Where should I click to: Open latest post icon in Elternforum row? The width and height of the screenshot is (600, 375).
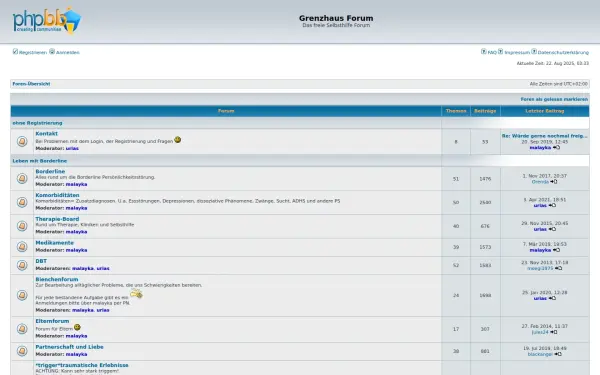pyautogui.click(x=554, y=332)
